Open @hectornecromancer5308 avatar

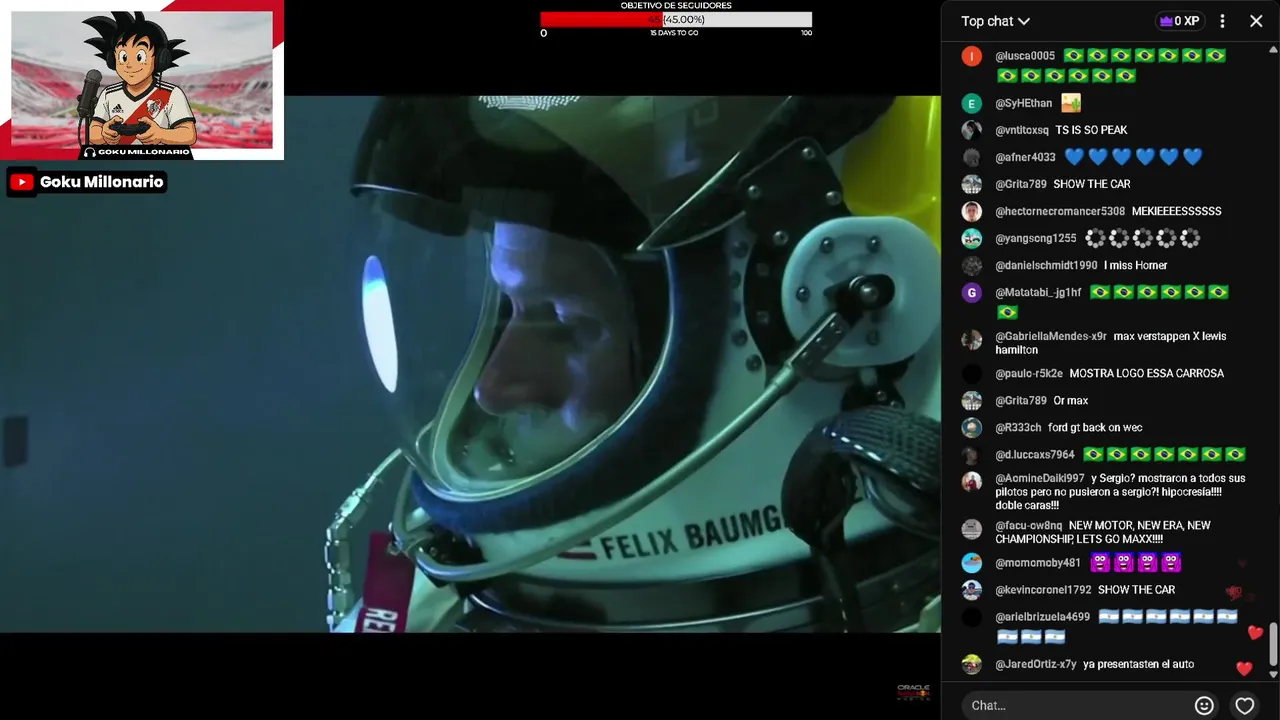point(972,211)
